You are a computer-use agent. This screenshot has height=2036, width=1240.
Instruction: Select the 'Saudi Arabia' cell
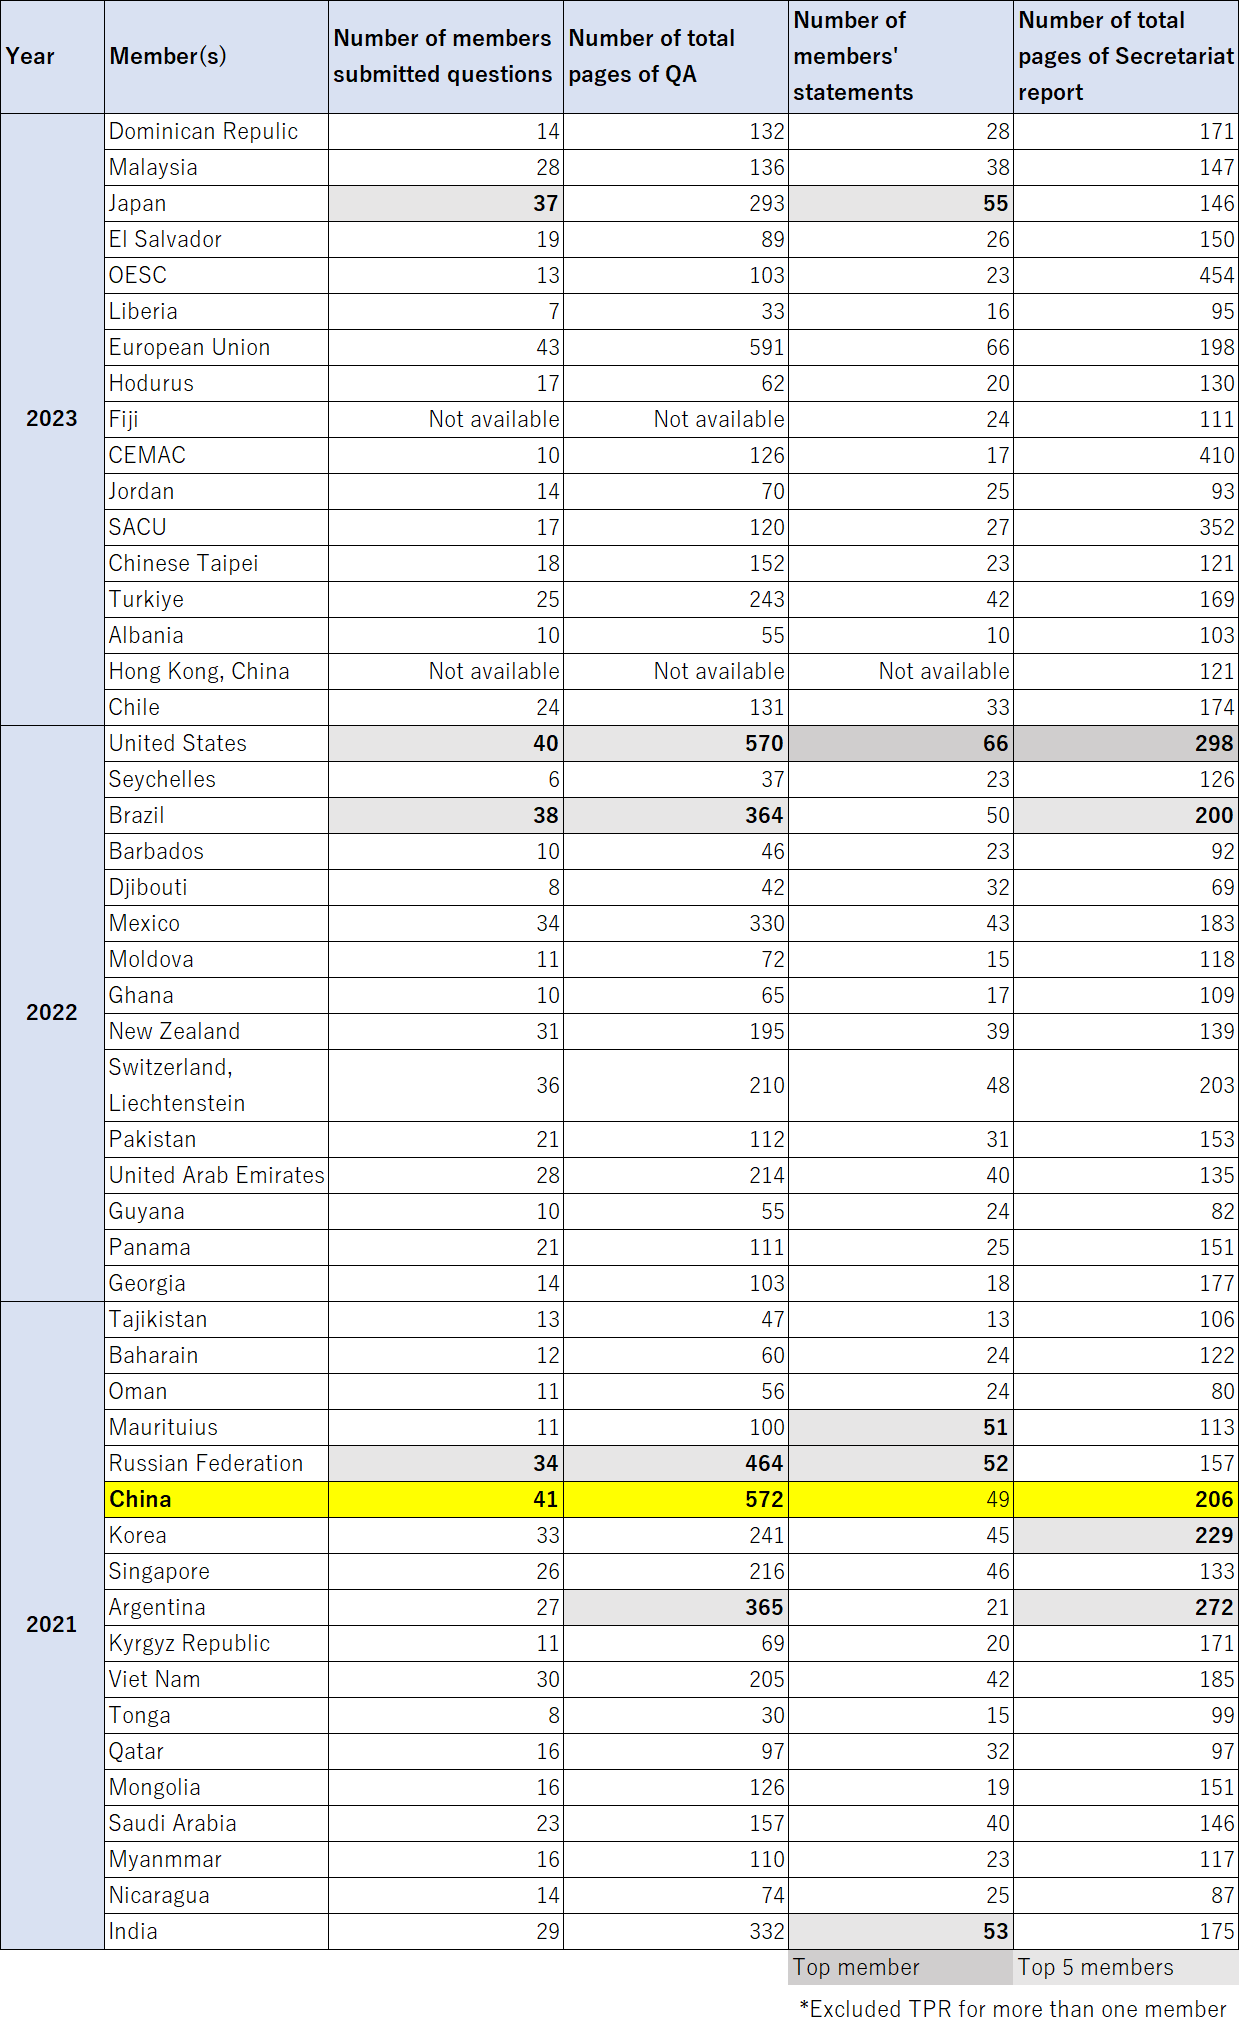tap(216, 1824)
